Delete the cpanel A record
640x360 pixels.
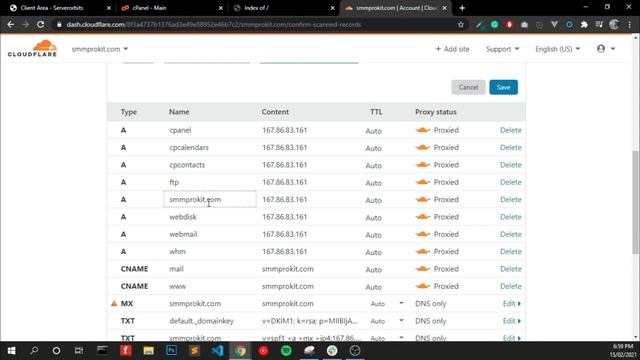pos(511,130)
